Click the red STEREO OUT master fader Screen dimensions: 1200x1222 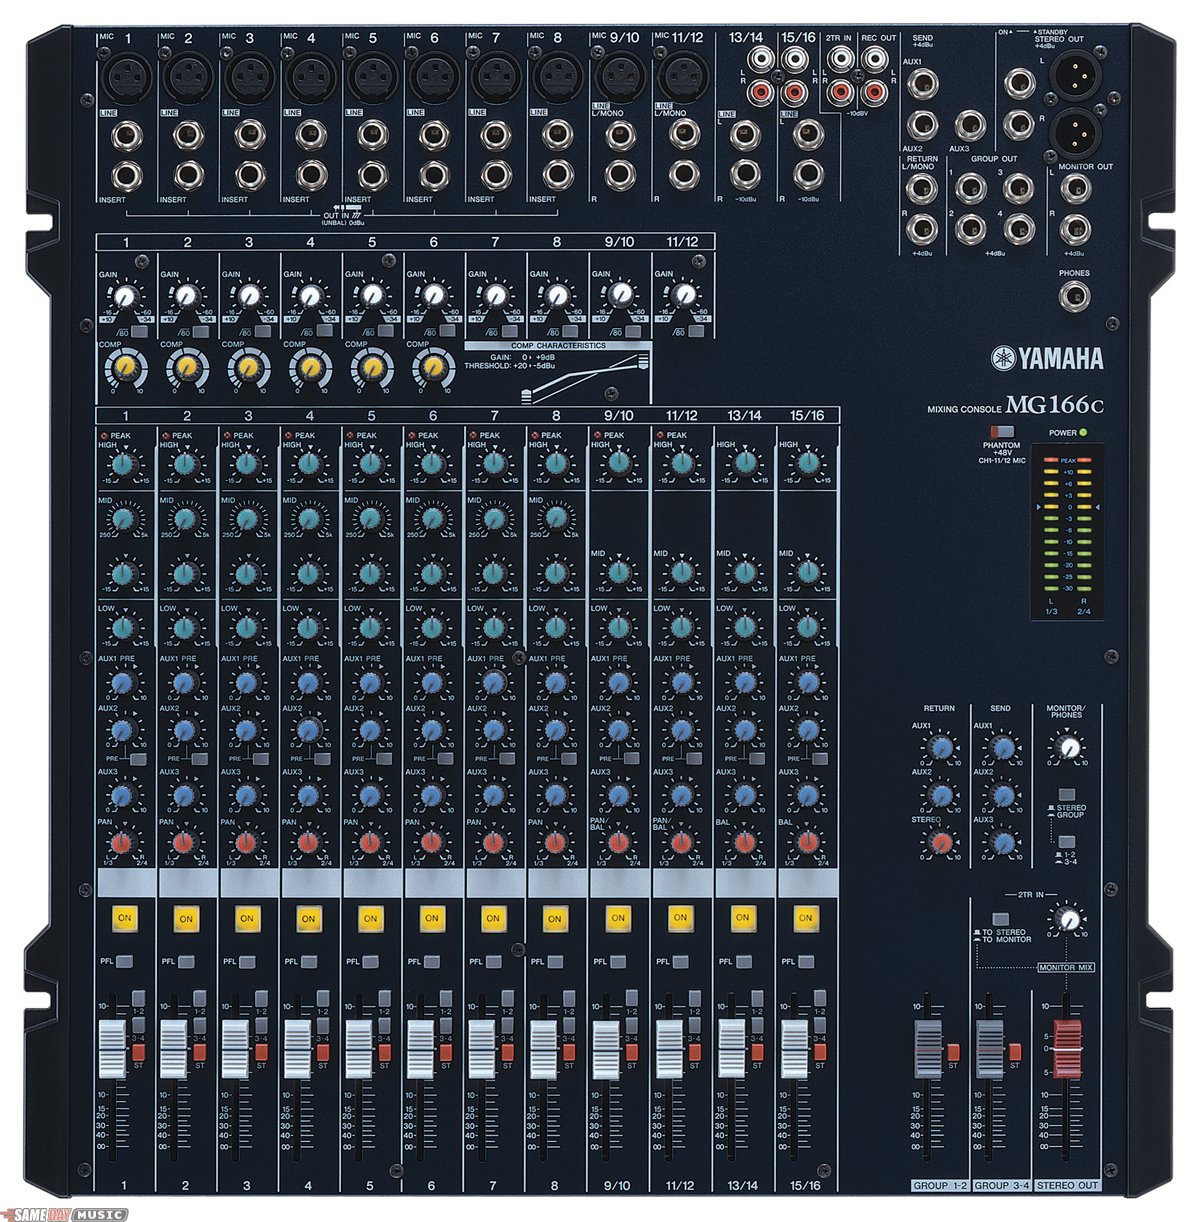[1066, 1048]
